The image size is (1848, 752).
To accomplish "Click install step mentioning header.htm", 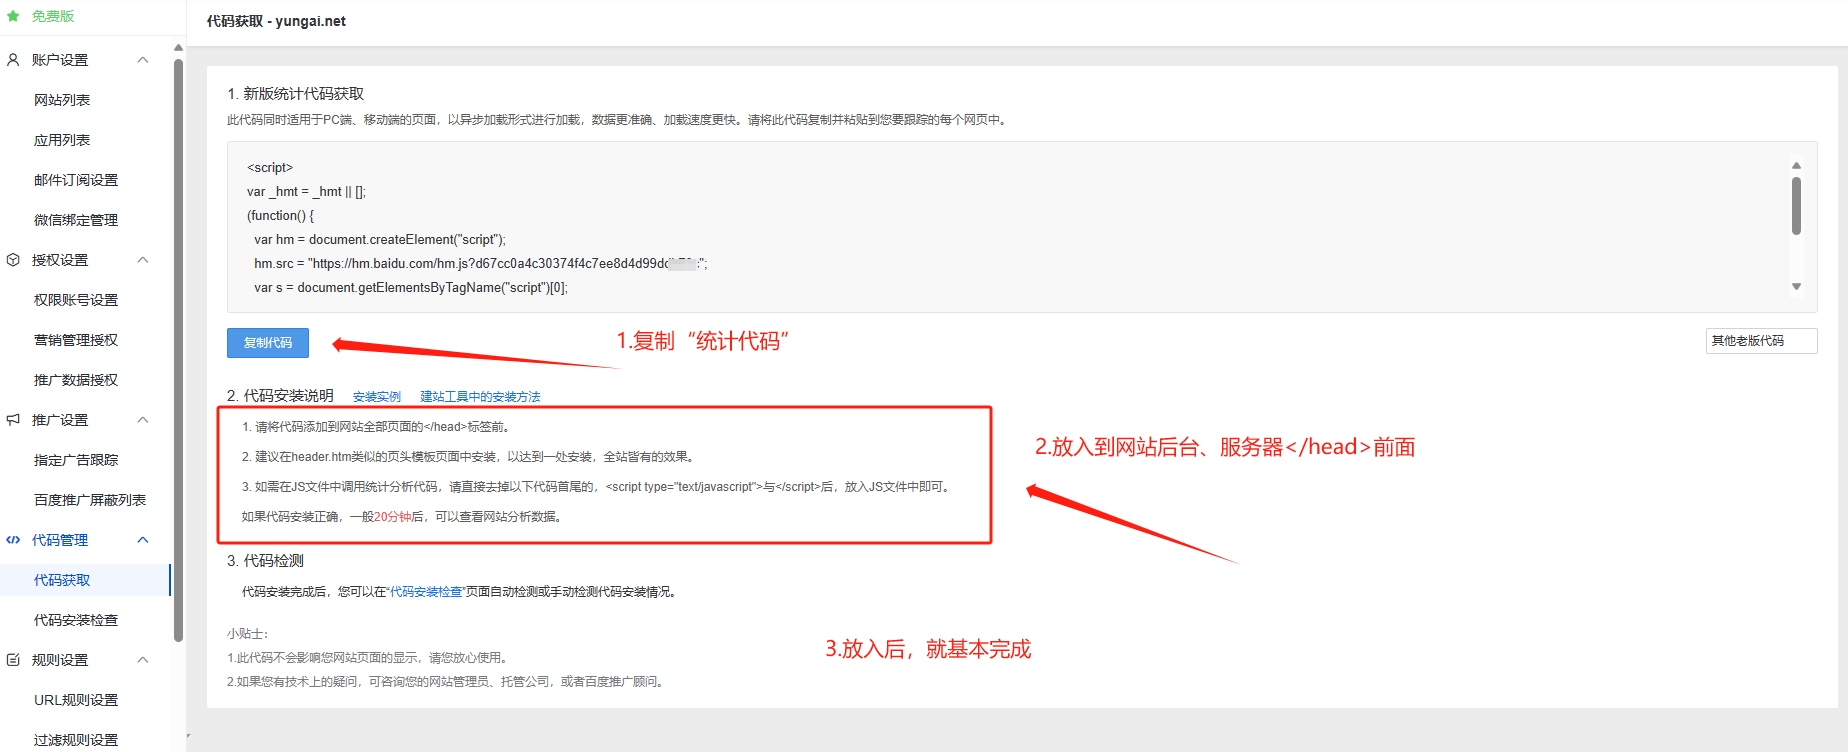I will 467,457.
